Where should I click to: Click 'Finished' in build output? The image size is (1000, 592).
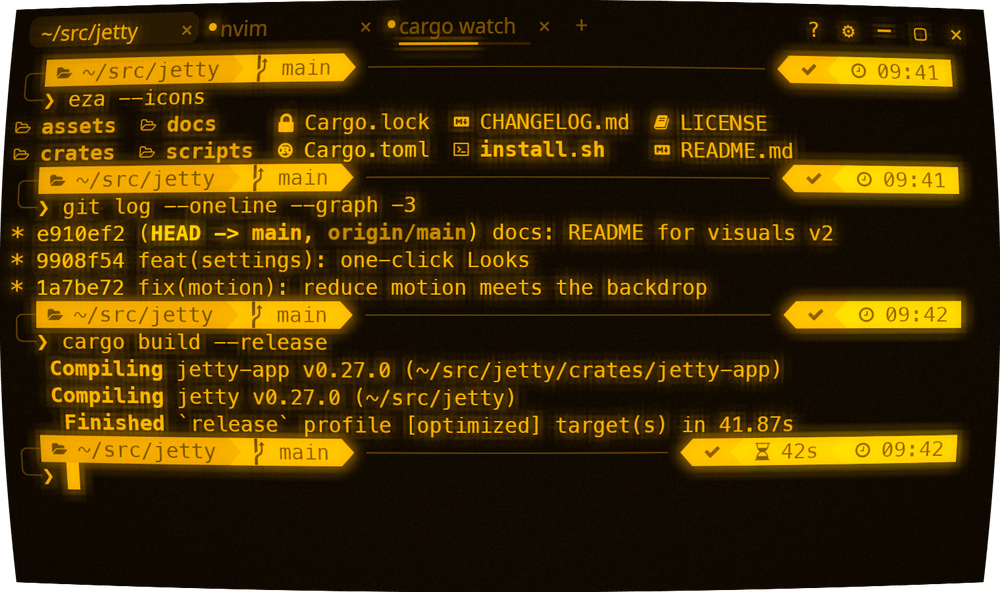point(114,423)
